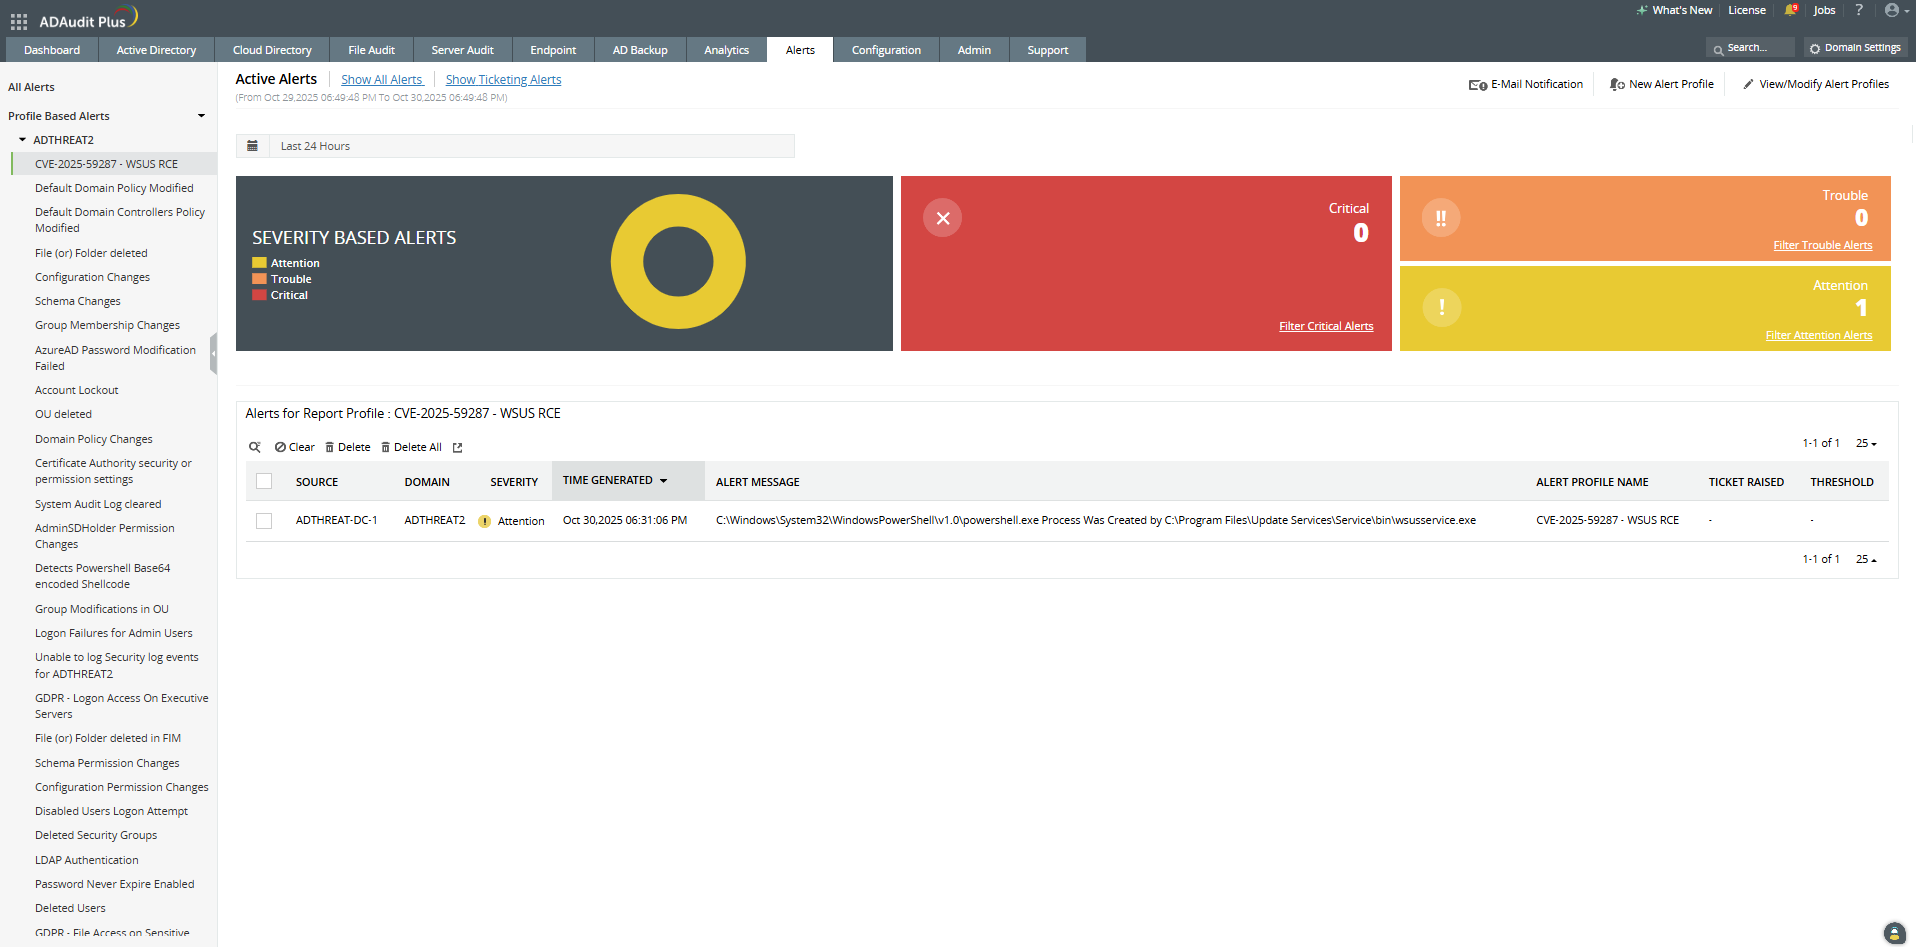Collapse the left sidebar using handle
The height and width of the screenshot is (947, 1916).
tap(213, 354)
